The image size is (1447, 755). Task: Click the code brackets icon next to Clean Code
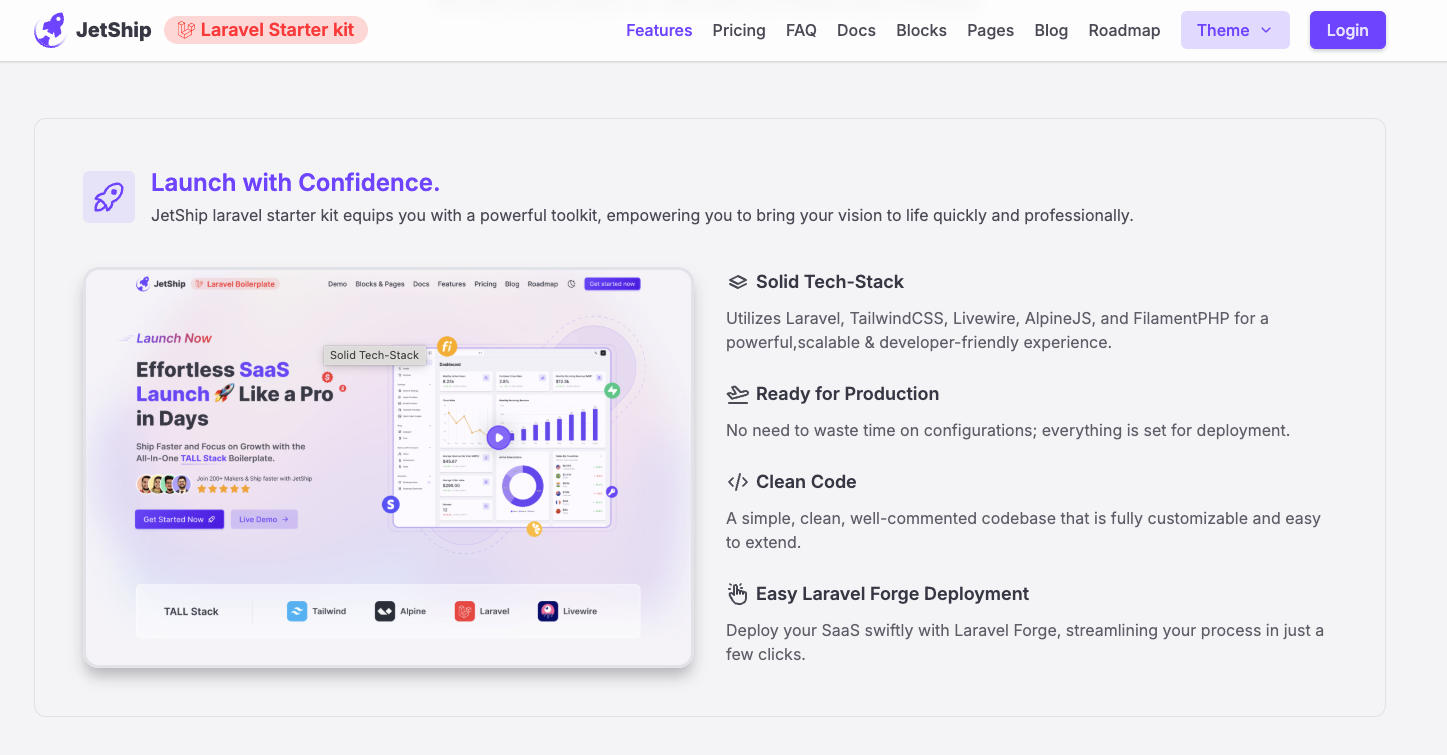[738, 482]
